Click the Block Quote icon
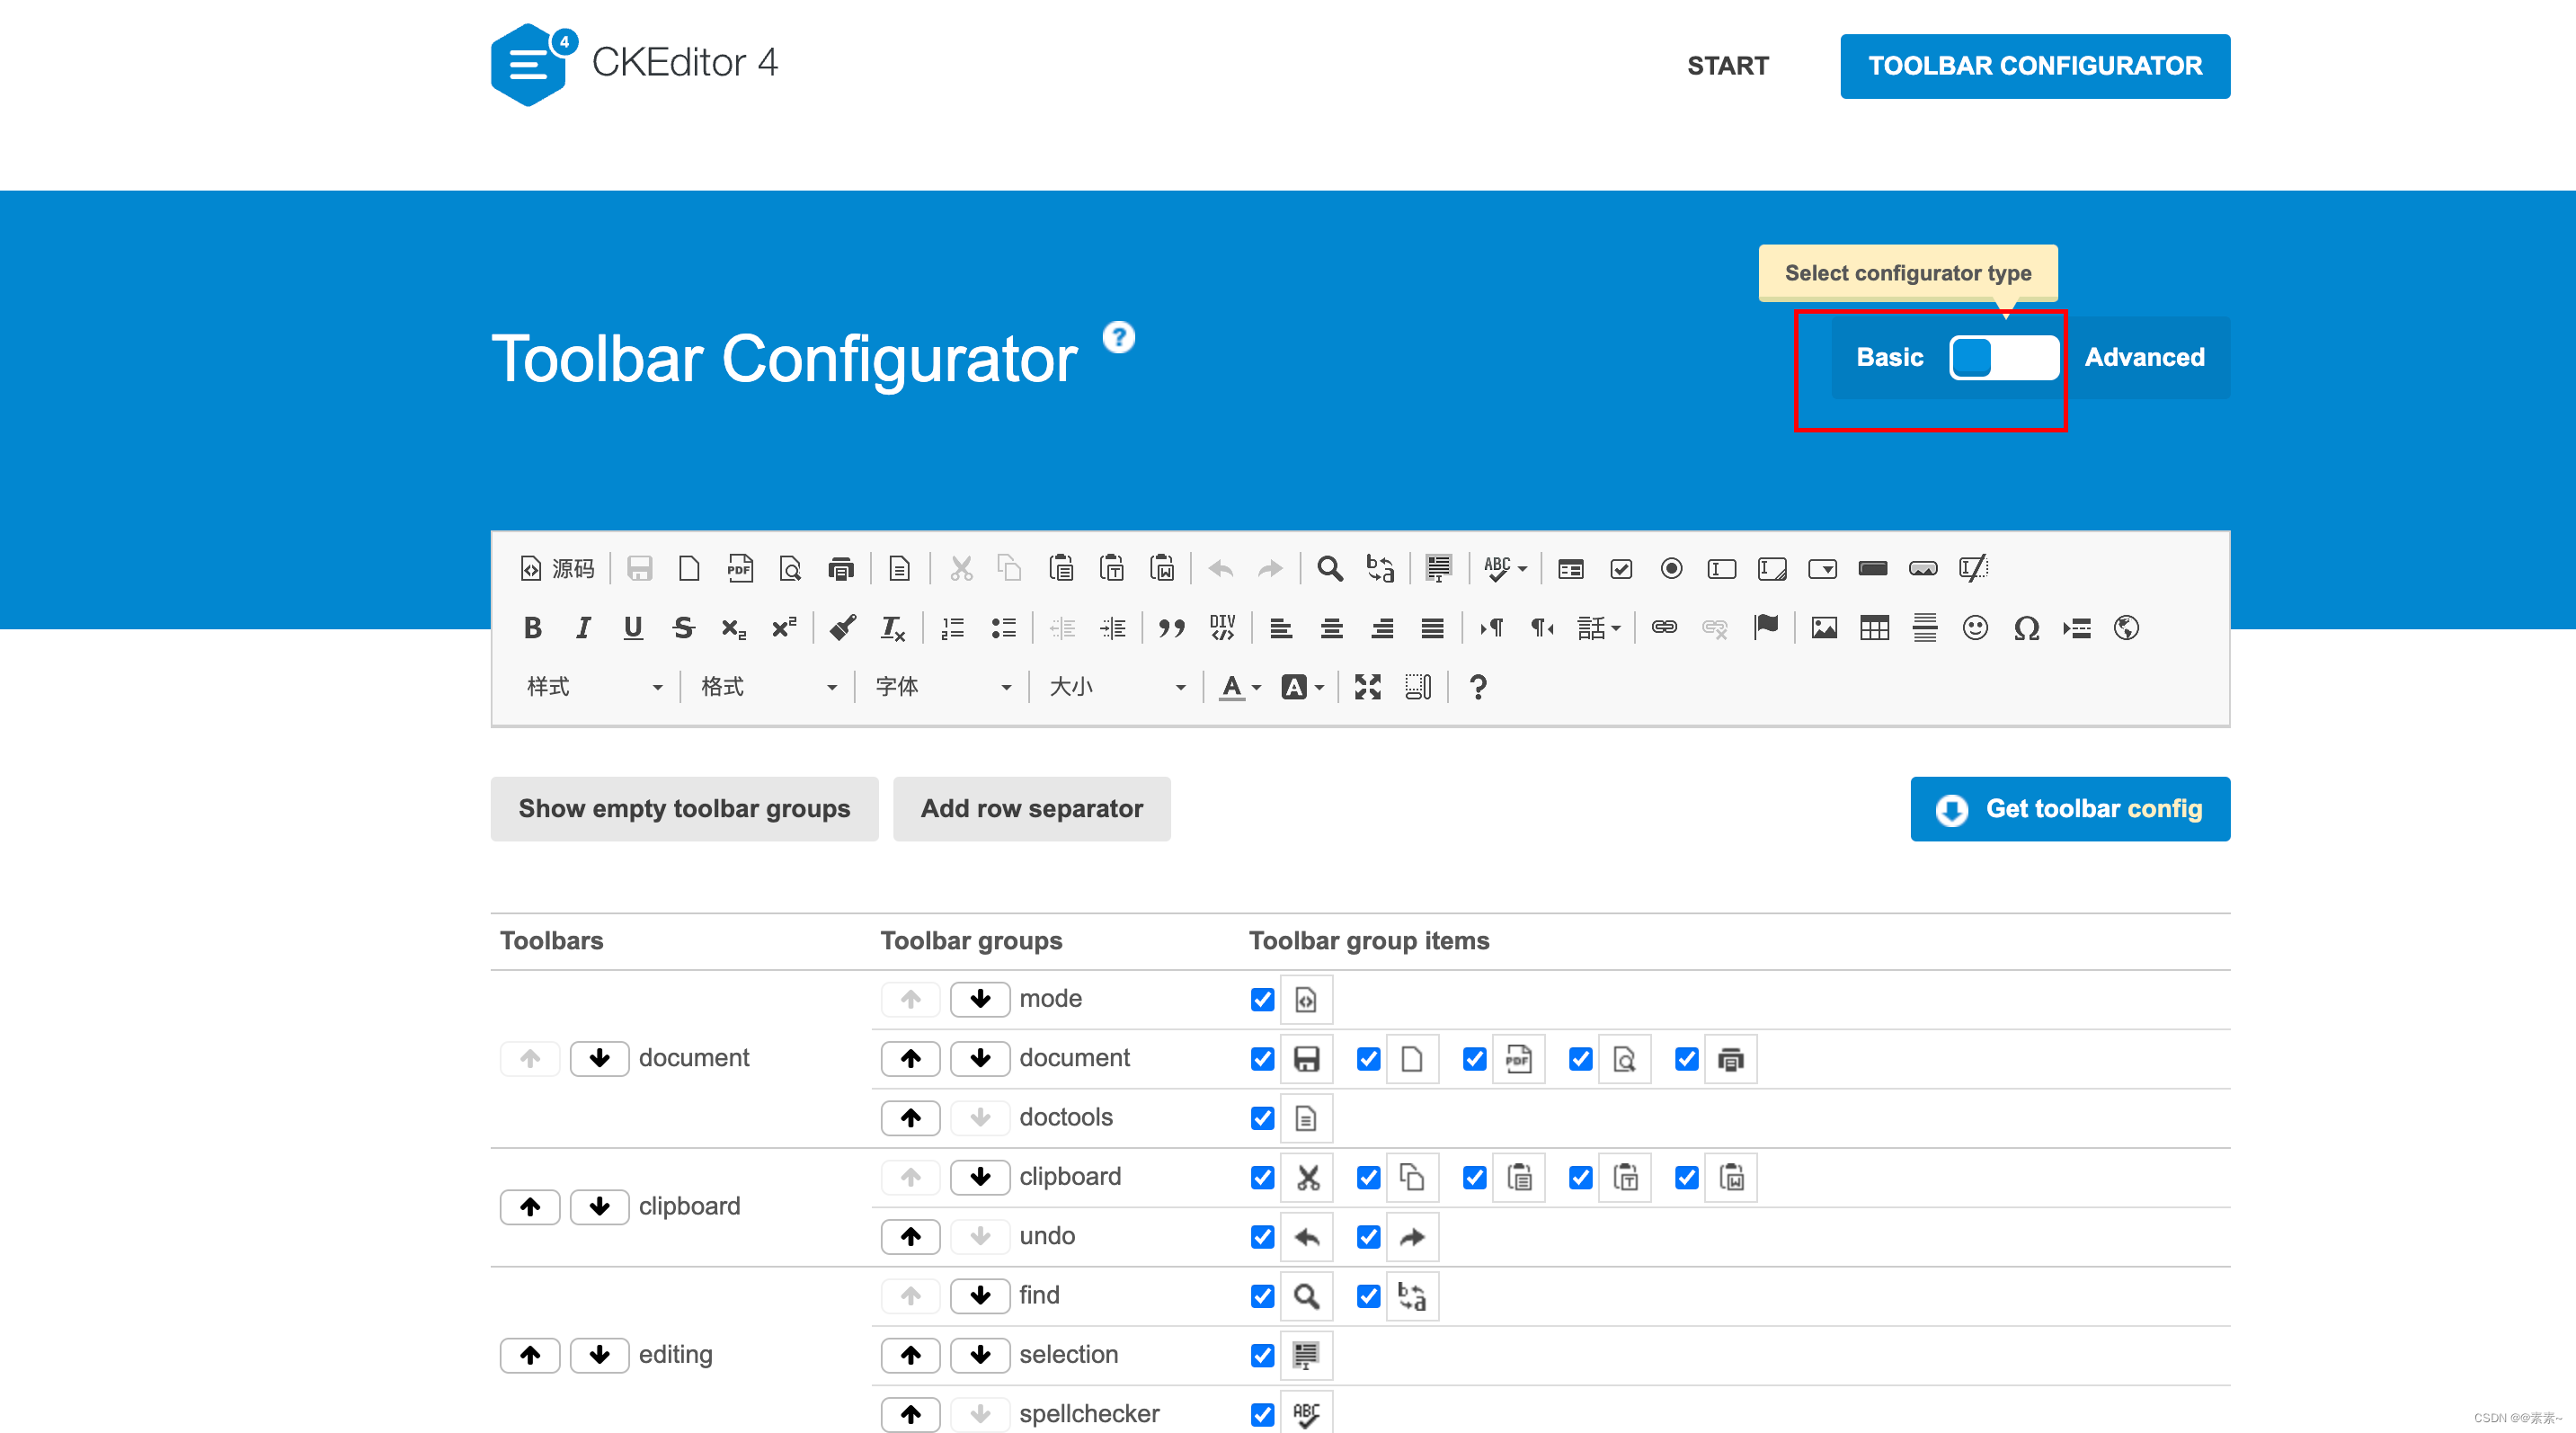The height and width of the screenshot is (1433, 2576). 1171,628
